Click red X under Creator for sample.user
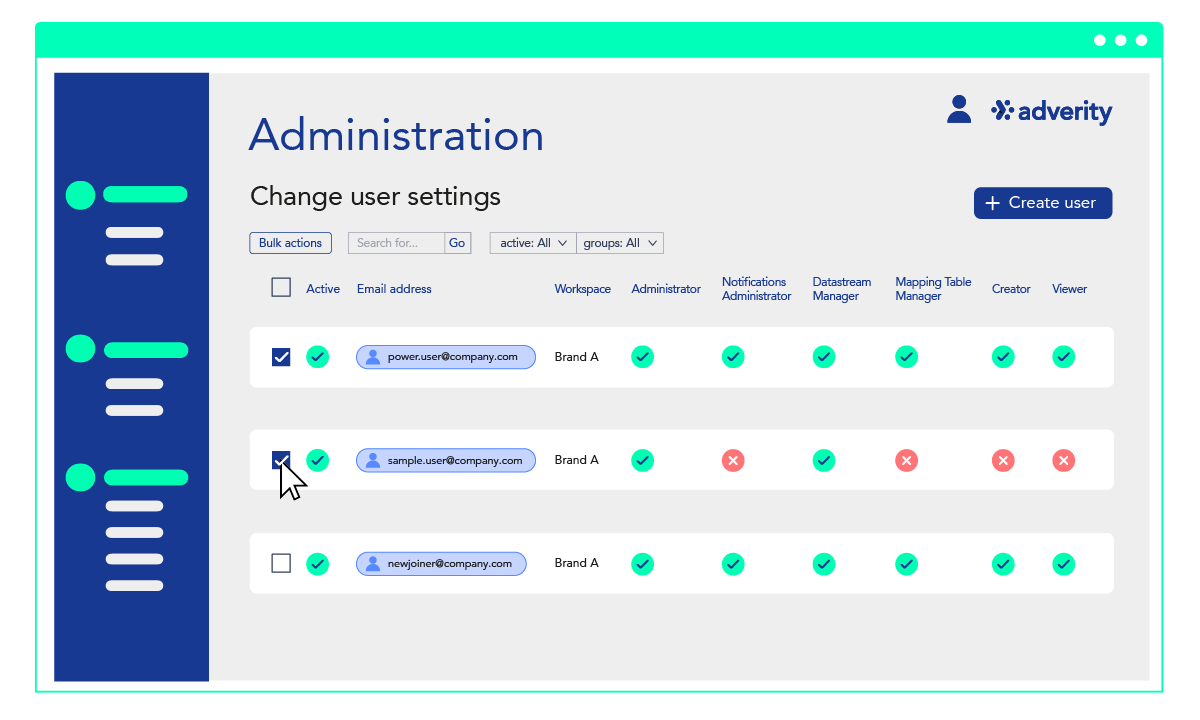Viewport: 1200px width, 720px height. click(x=1003, y=460)
